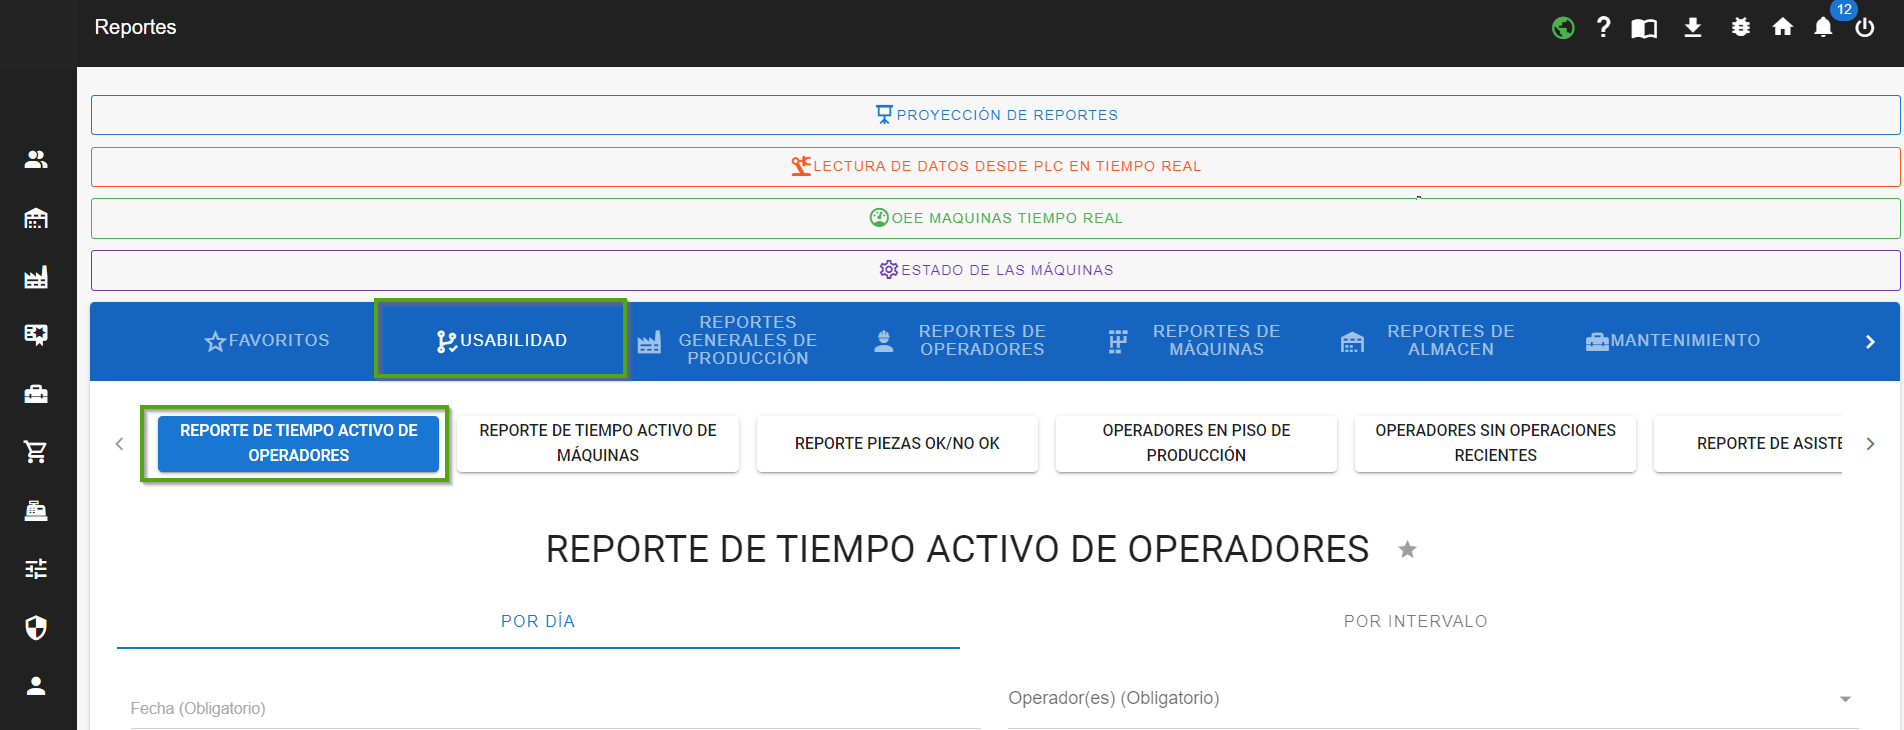This screenshot has width=1904, height=730.
Task: Switch to the Por Intervalo tab
Action: tap(1415, 621)
